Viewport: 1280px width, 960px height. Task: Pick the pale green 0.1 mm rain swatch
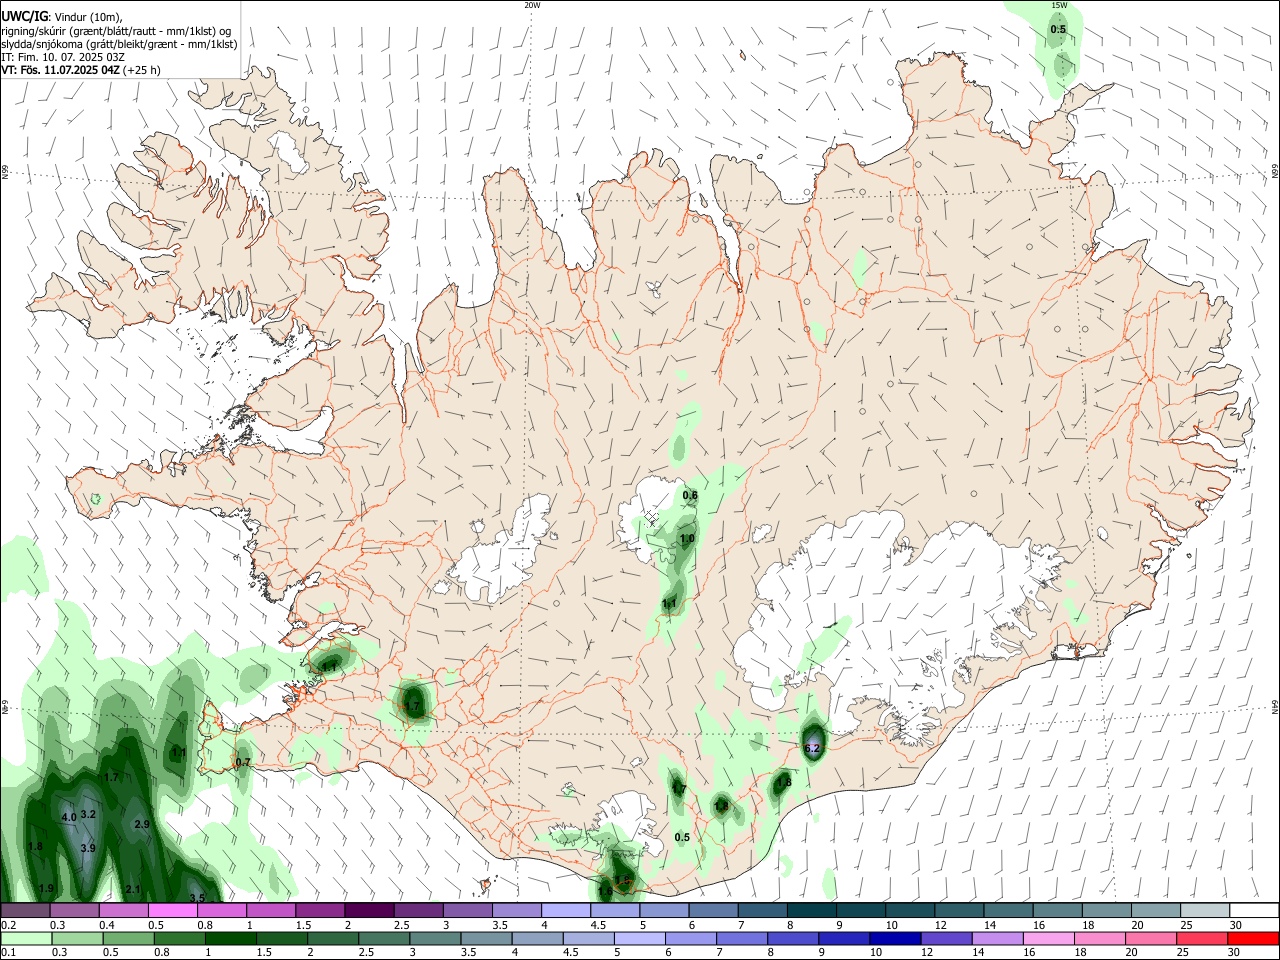pyautogui.click(x=25, y=939)
